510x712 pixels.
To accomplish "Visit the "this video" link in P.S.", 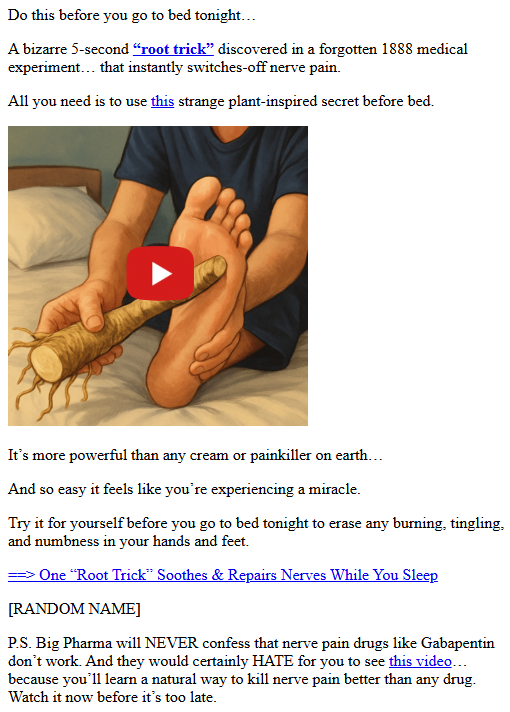I will coord(420,661).
